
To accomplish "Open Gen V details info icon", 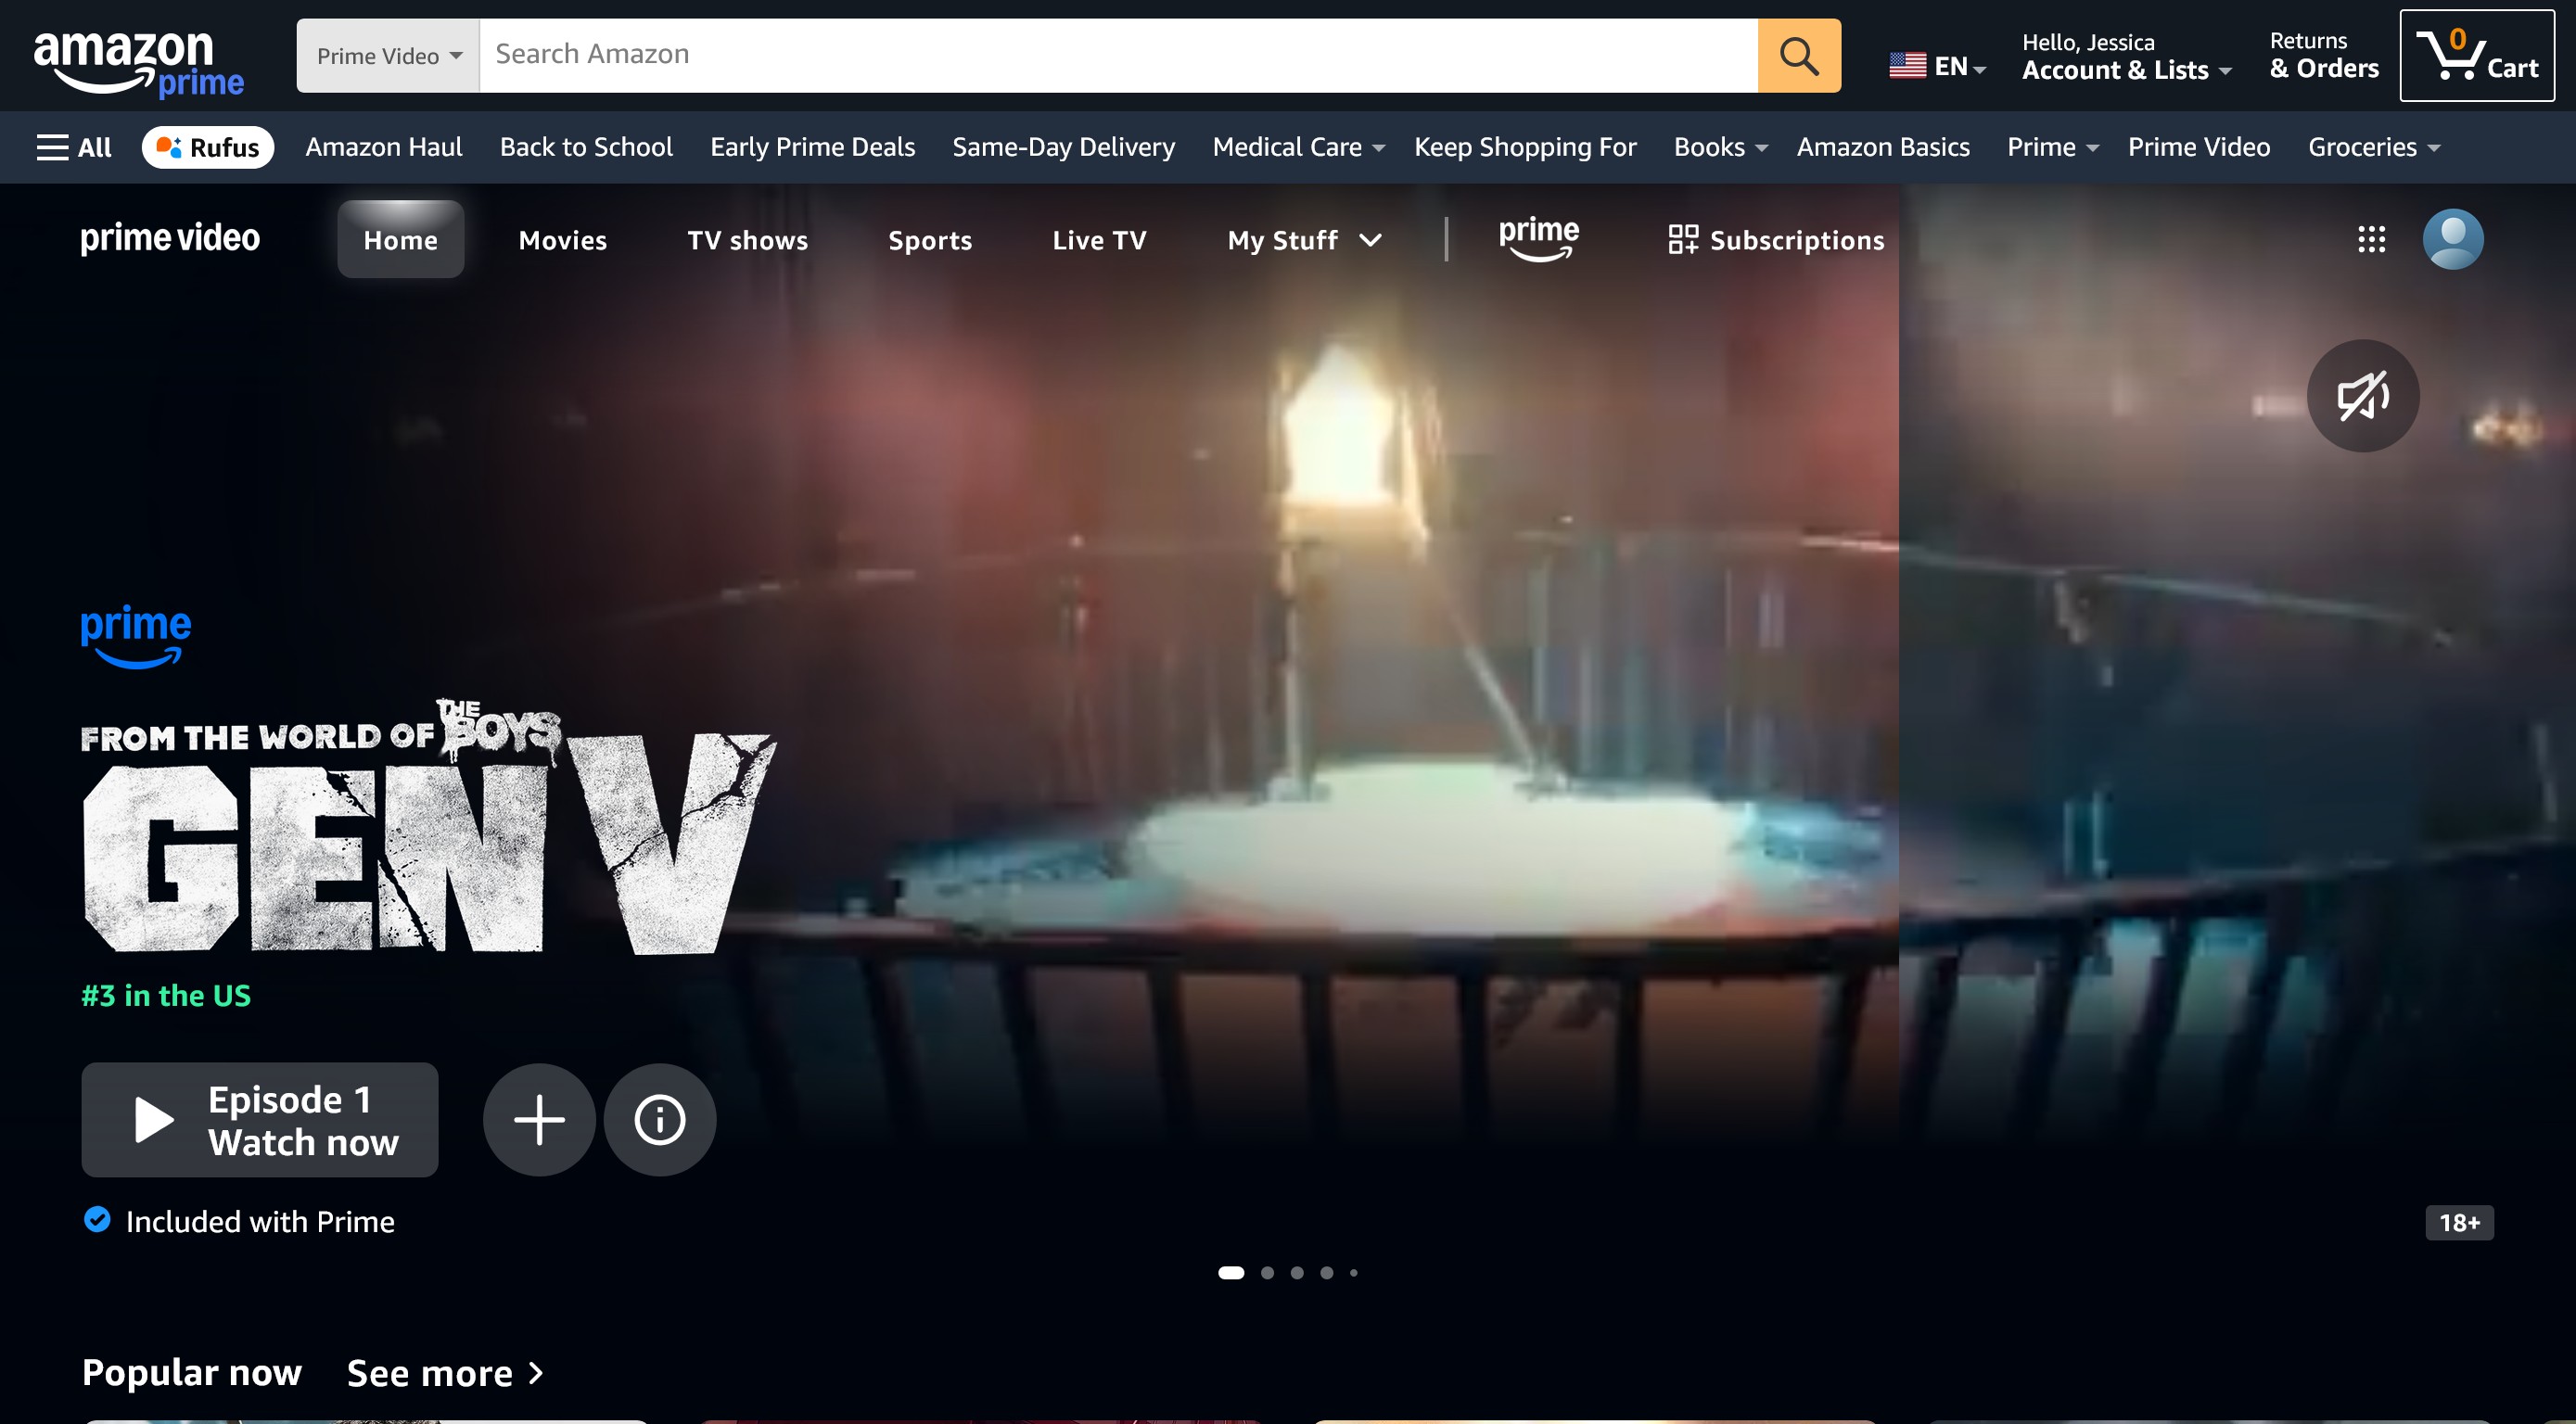I will [659, 1119].
